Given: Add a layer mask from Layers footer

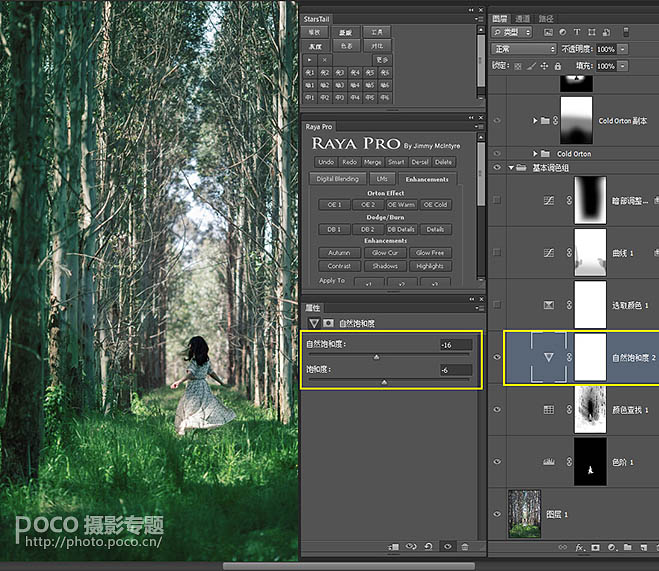Looking at the screenshot, I should pos(596,547).
